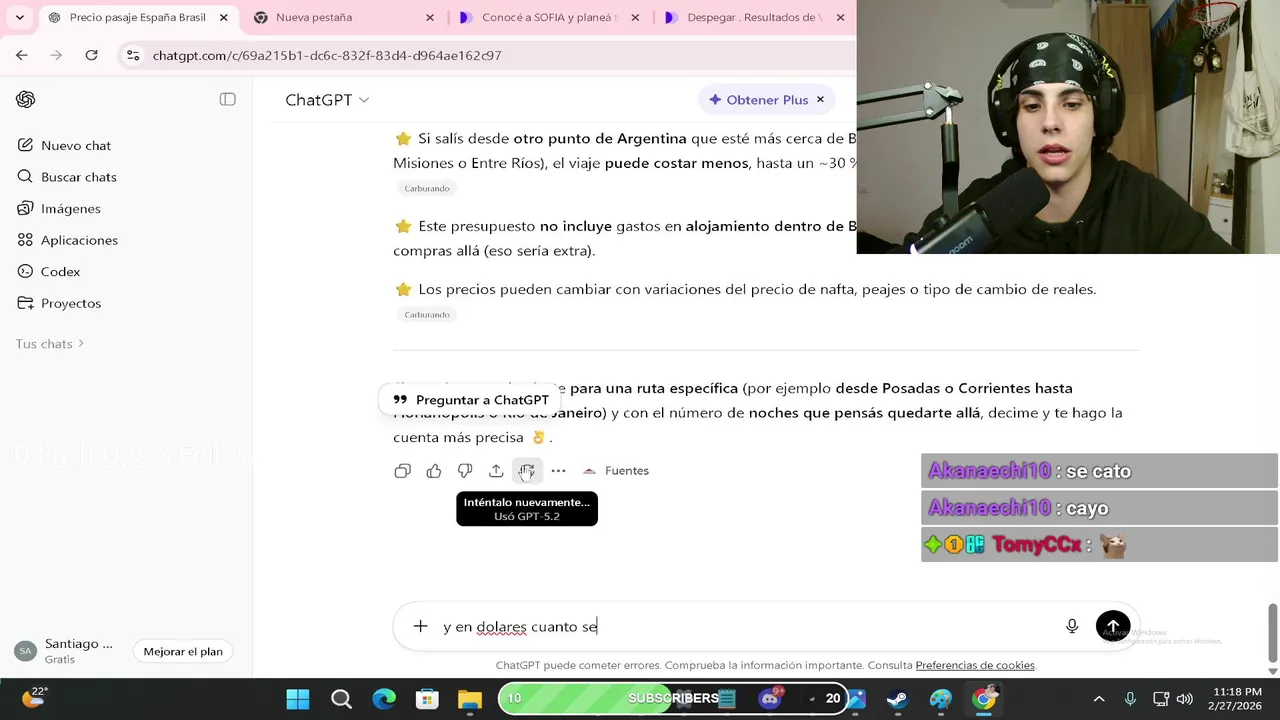This screenshot has width=1280, height=720.
Task: Click Preguntar a ChatGPT popup
Action: [471, 400]
